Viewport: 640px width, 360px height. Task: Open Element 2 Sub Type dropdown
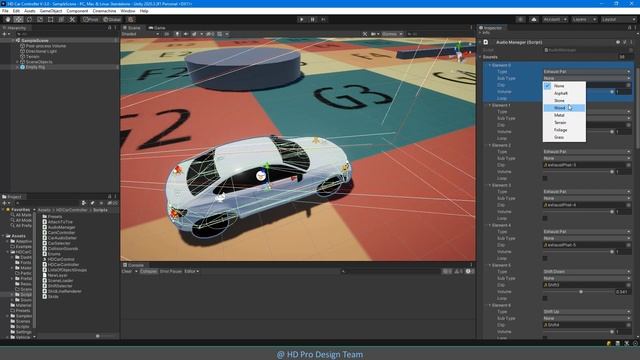click(587, 158)
